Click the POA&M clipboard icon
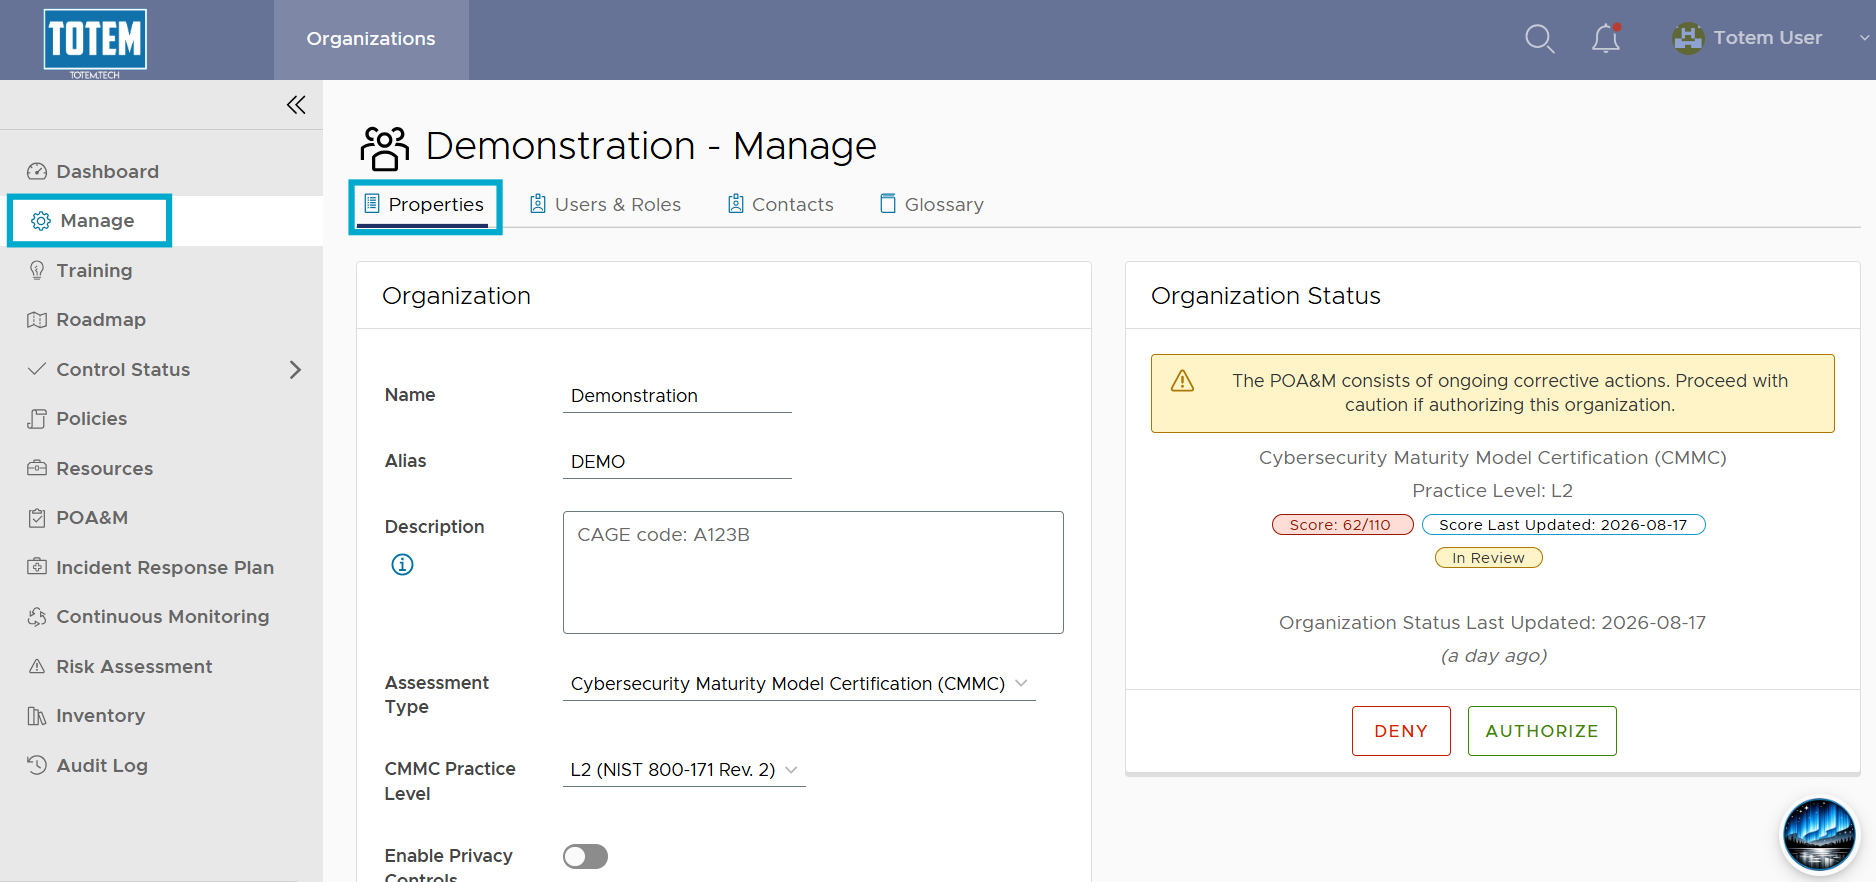 (x=37, y=518)
